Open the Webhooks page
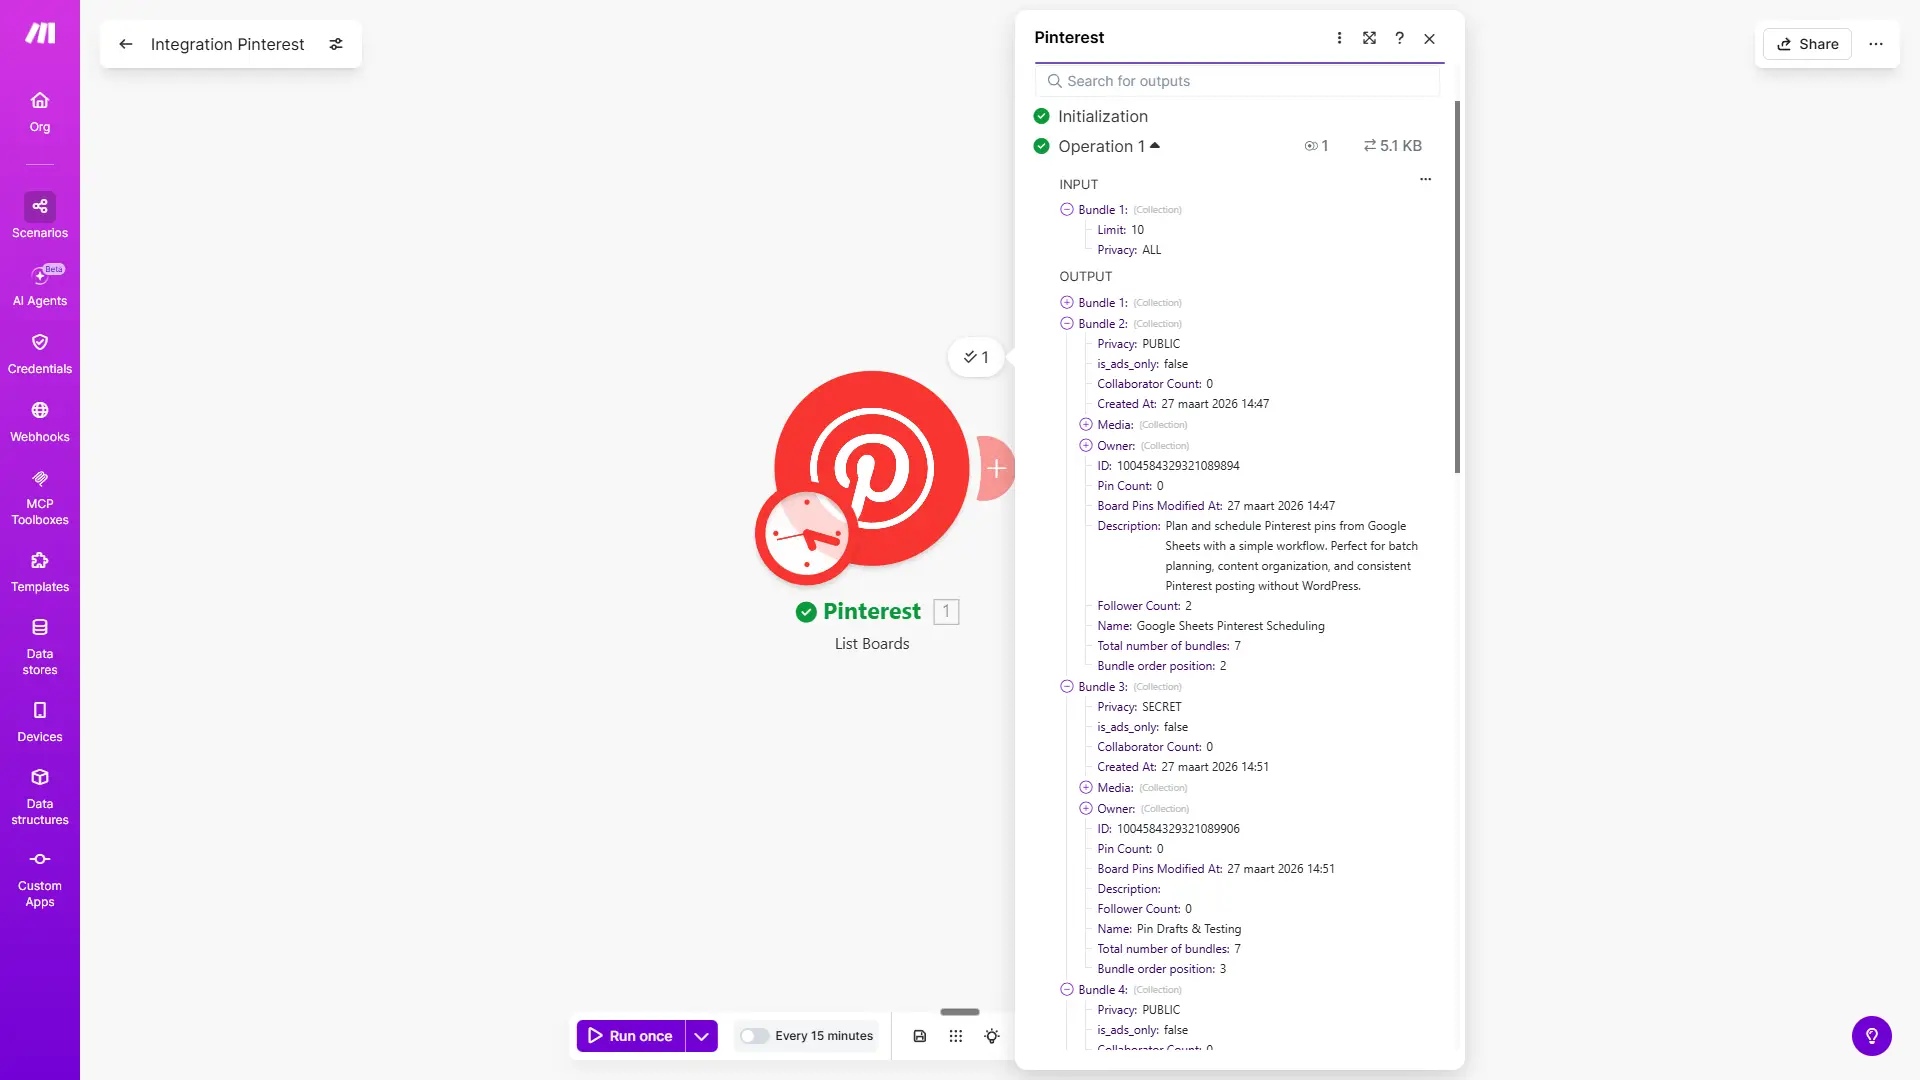Viewport: 1920px width, 1080px height. (x=40, y=422)
